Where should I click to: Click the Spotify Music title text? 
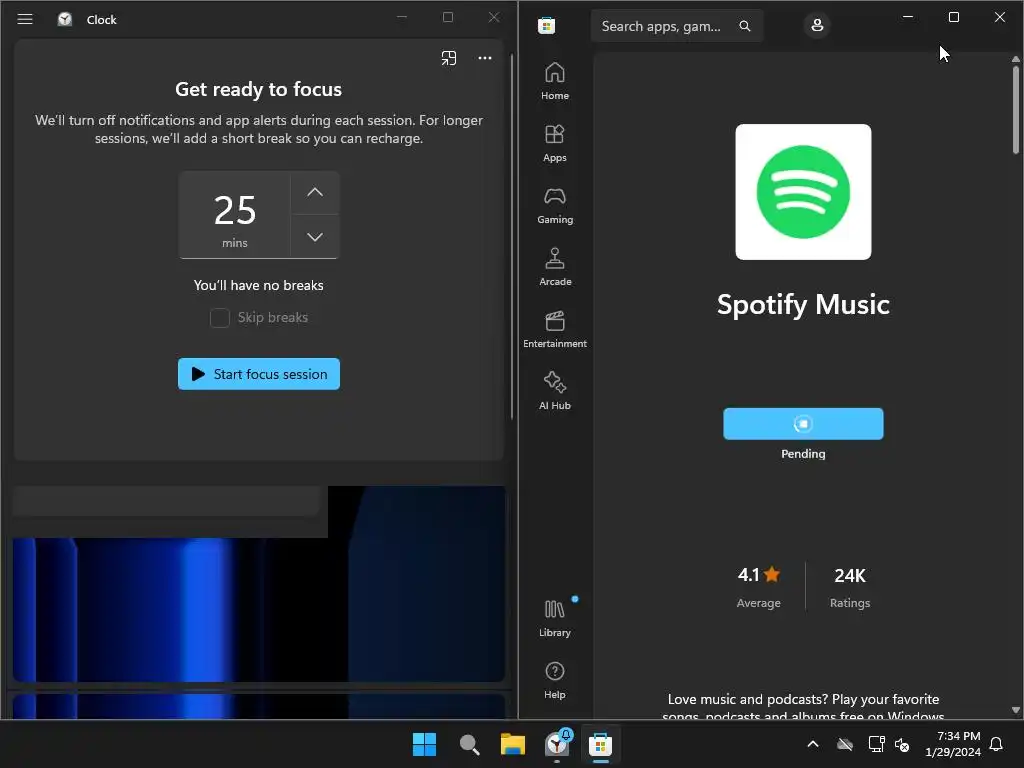click(803, 304)
